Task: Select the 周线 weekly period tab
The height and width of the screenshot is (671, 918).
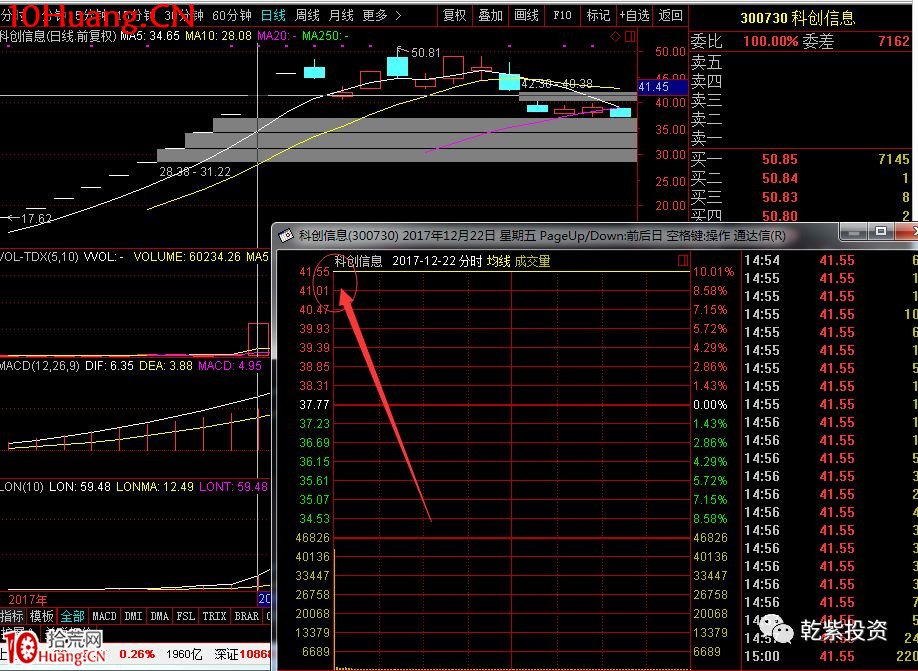Action: pos(307,16)
